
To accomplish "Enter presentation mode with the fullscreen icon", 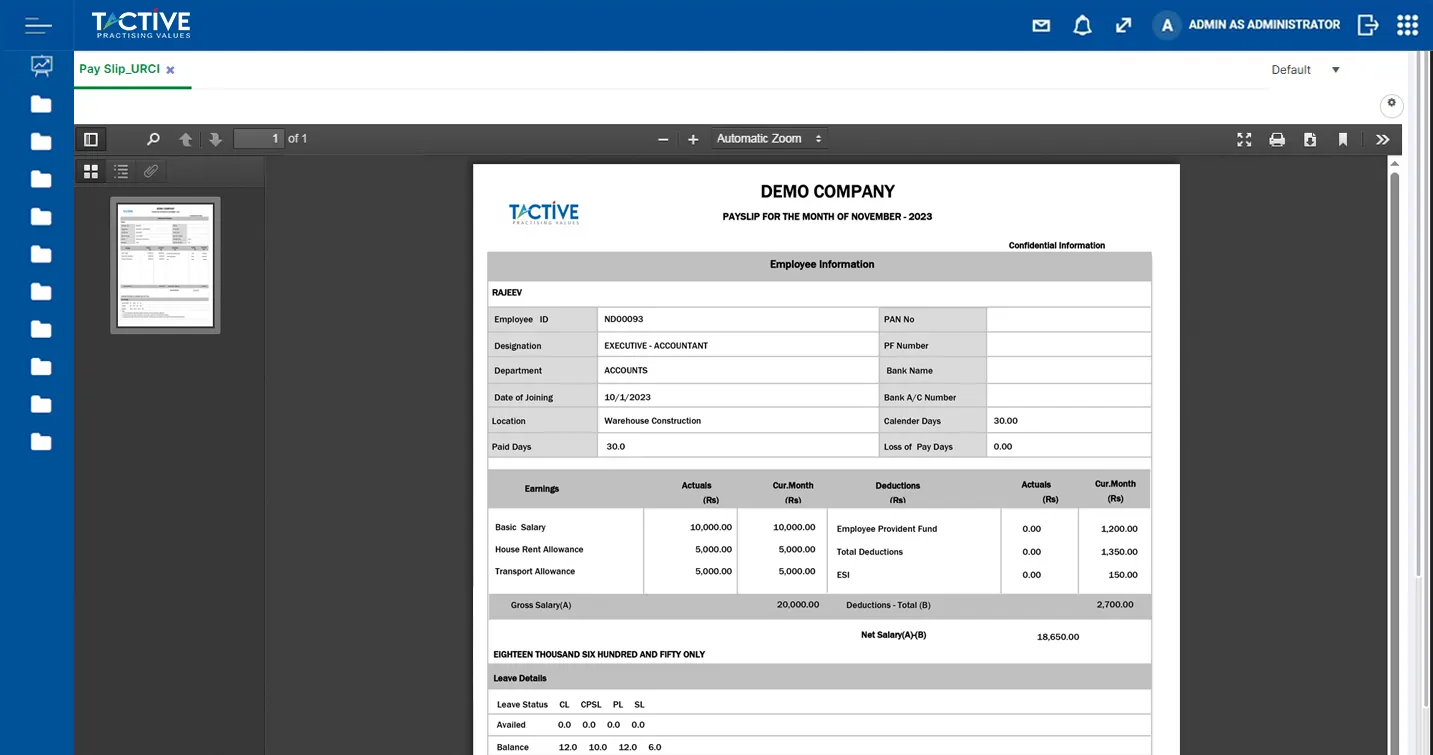I will pyautogui.click(x=1243, y=139).
